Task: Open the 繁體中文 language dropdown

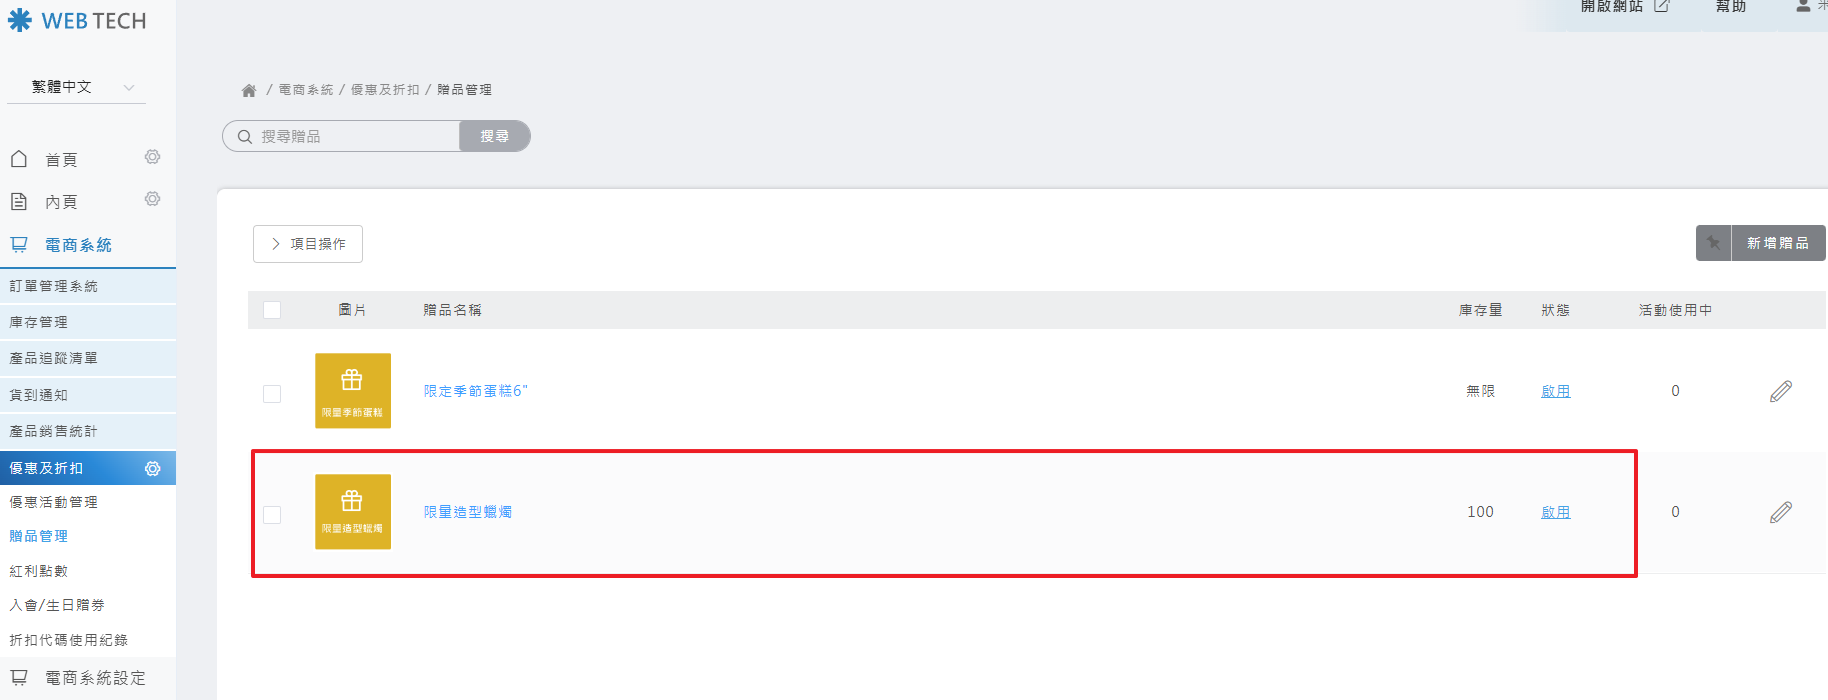Action: pos(76,87)
